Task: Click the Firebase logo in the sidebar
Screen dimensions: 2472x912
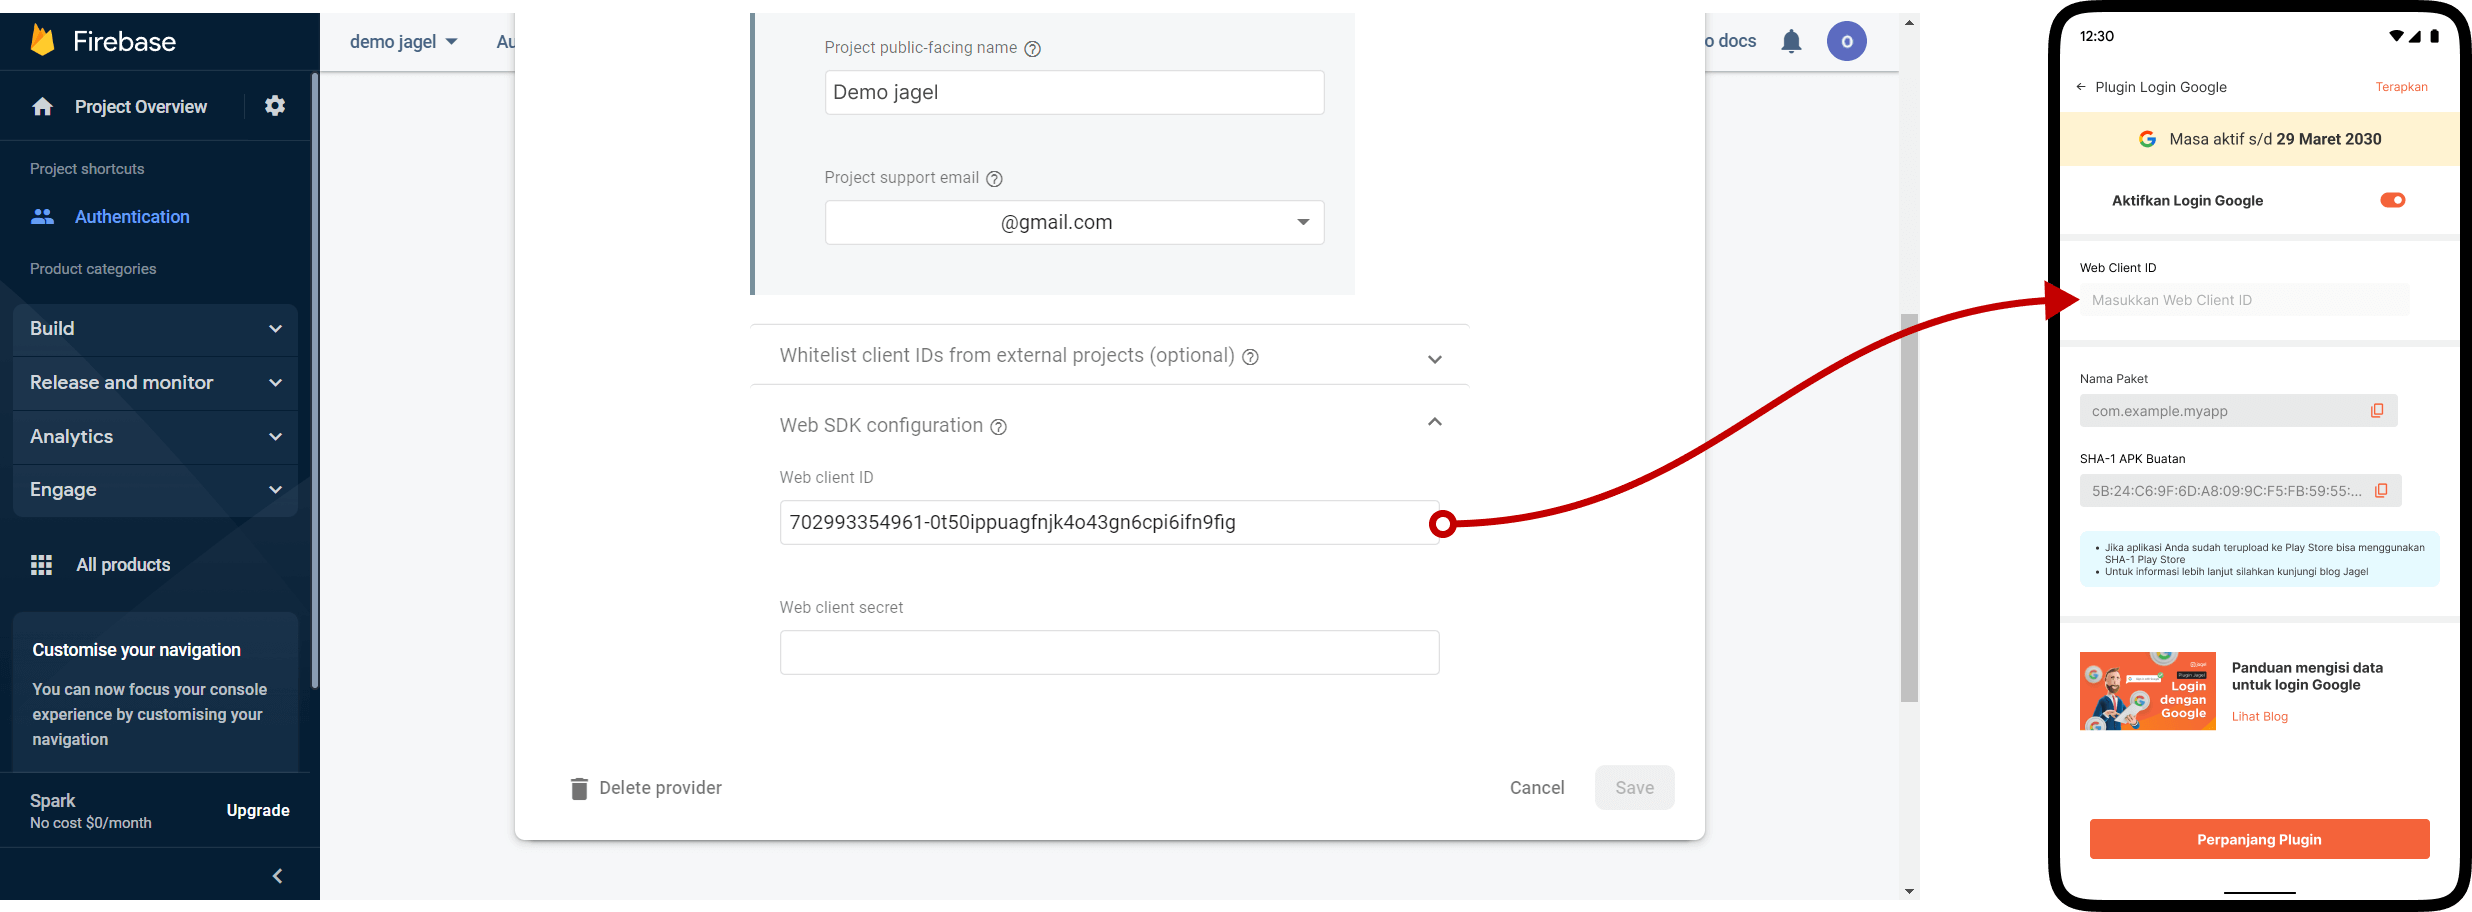Action: 42,40
